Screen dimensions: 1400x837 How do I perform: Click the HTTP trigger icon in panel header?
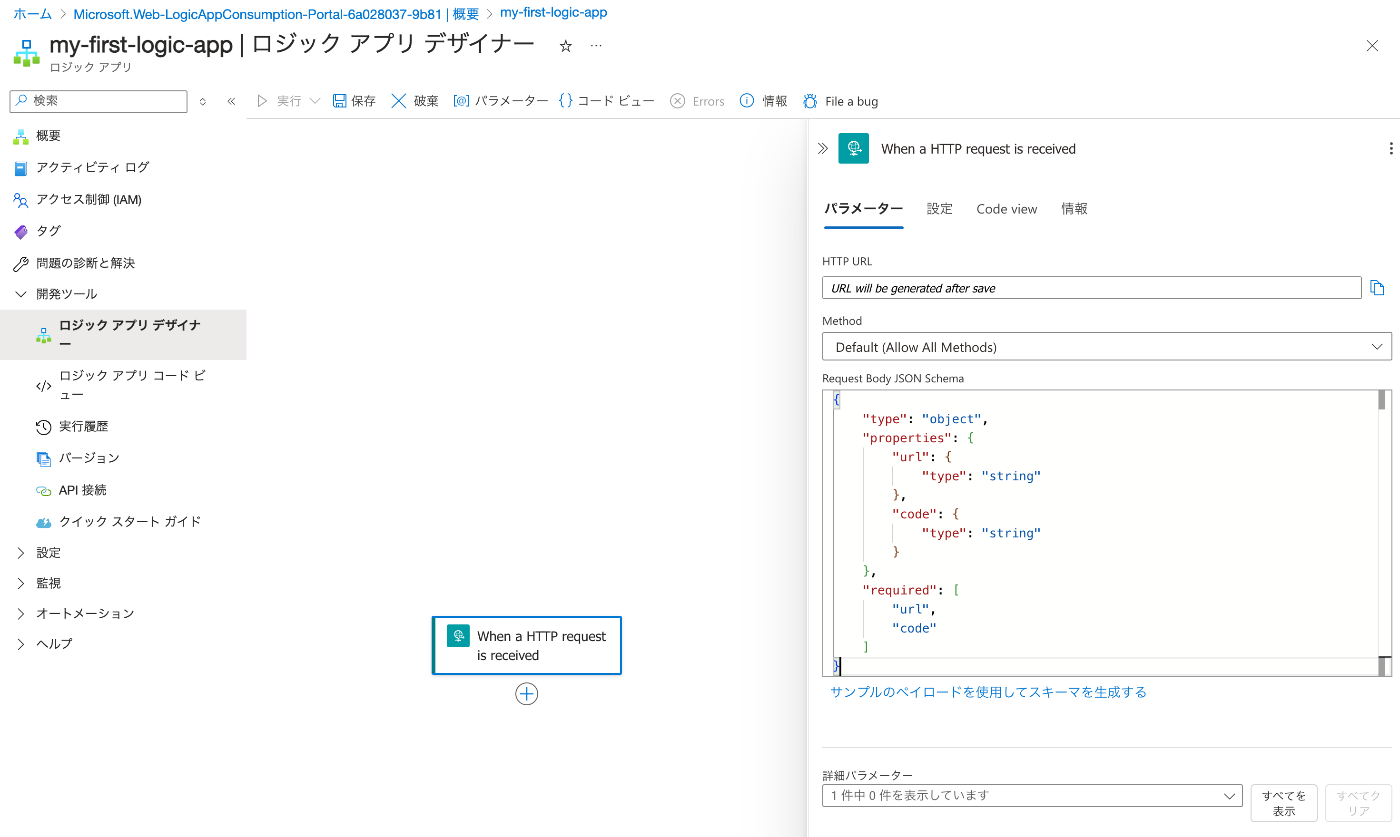[x=854, y=148]
